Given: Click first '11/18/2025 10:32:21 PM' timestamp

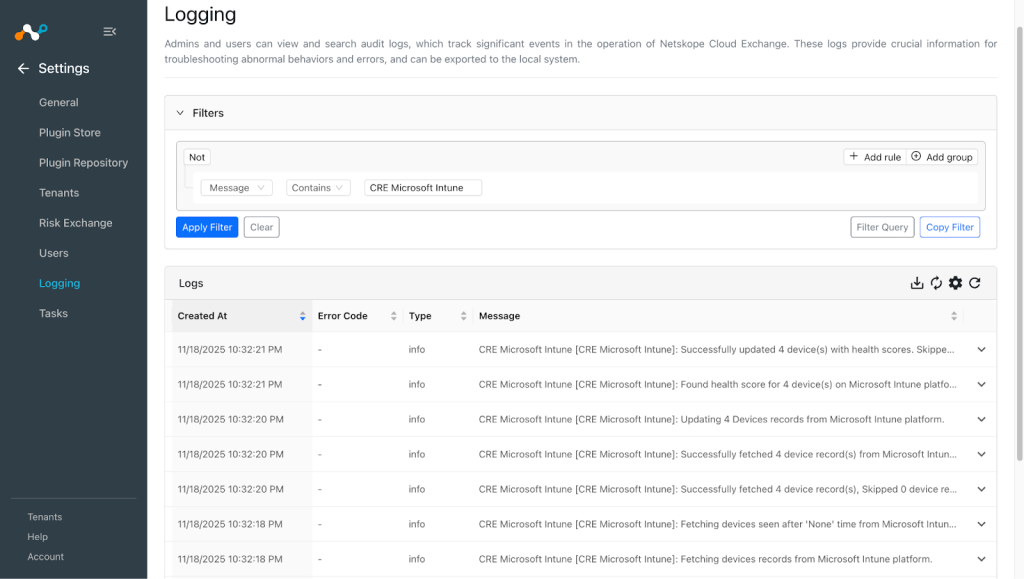Looking at the screenshot, I should pos(230,350).
